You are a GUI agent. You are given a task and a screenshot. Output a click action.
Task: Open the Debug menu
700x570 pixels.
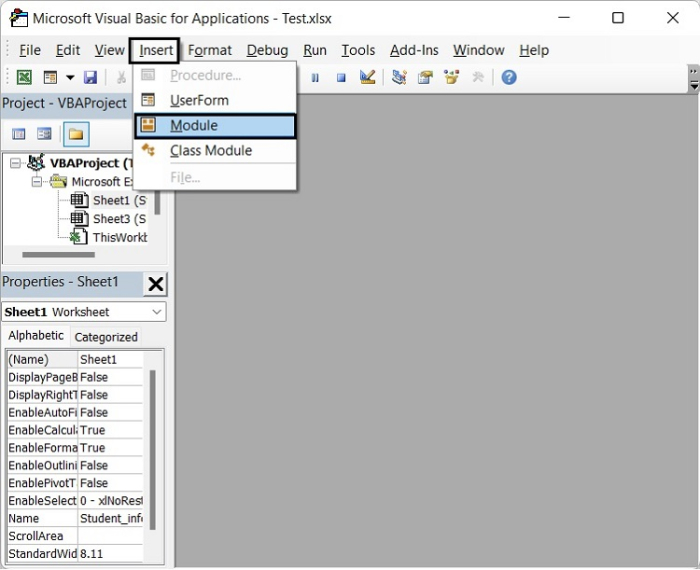267,50
